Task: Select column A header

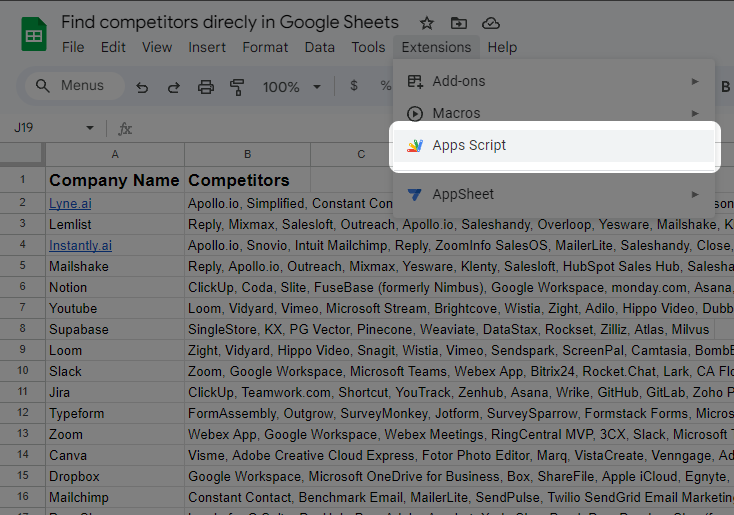Action: pyautogui.click(x=115, y=154)
